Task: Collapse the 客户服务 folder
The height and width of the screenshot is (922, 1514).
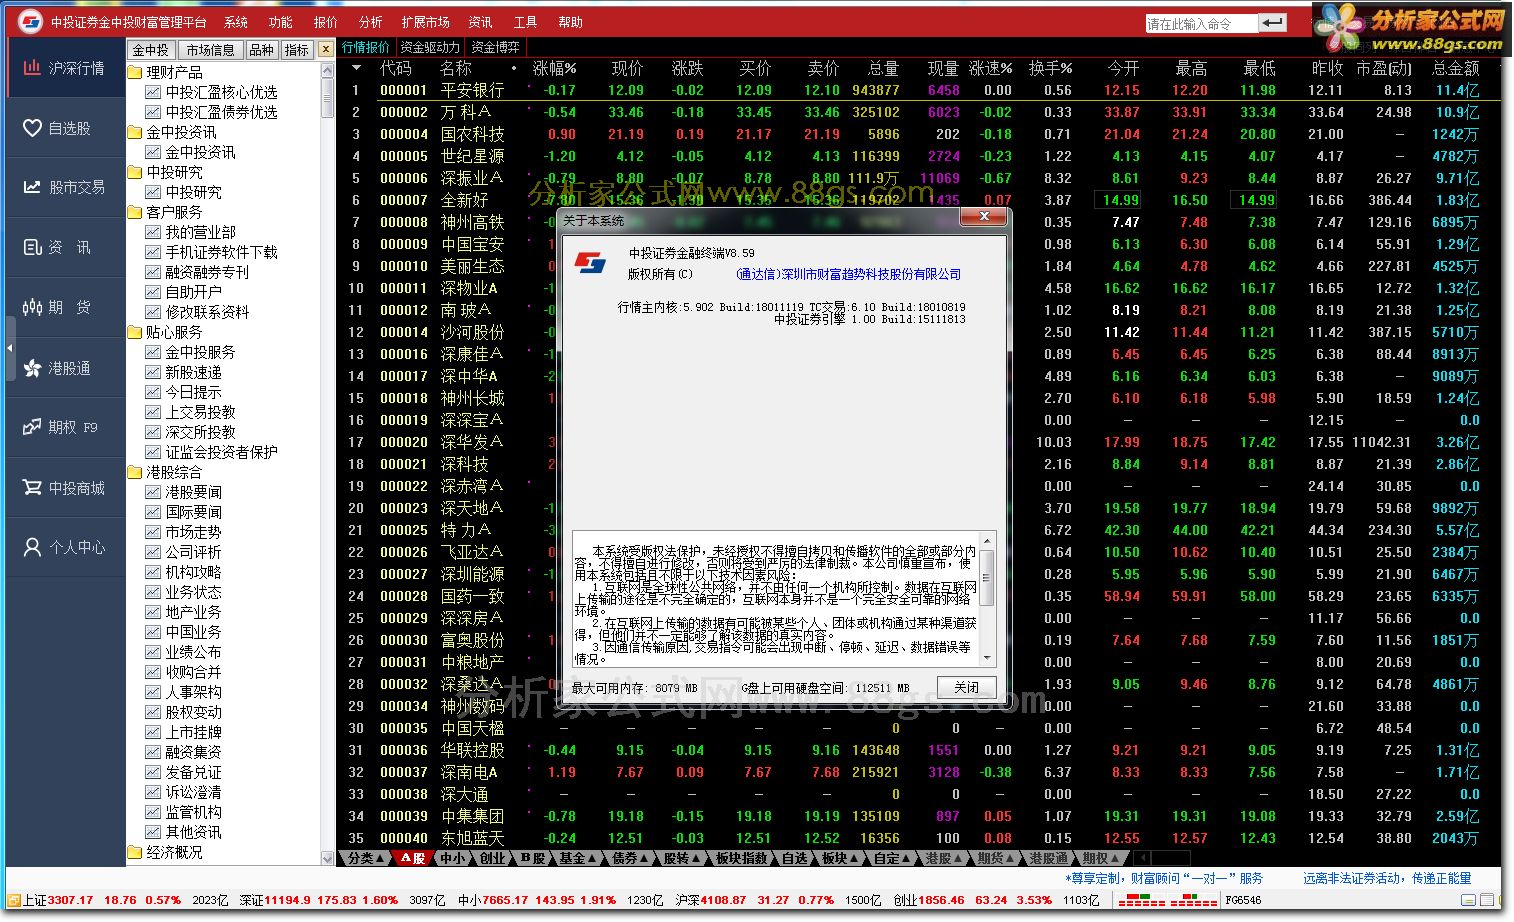Action: (x=135, y=212)
